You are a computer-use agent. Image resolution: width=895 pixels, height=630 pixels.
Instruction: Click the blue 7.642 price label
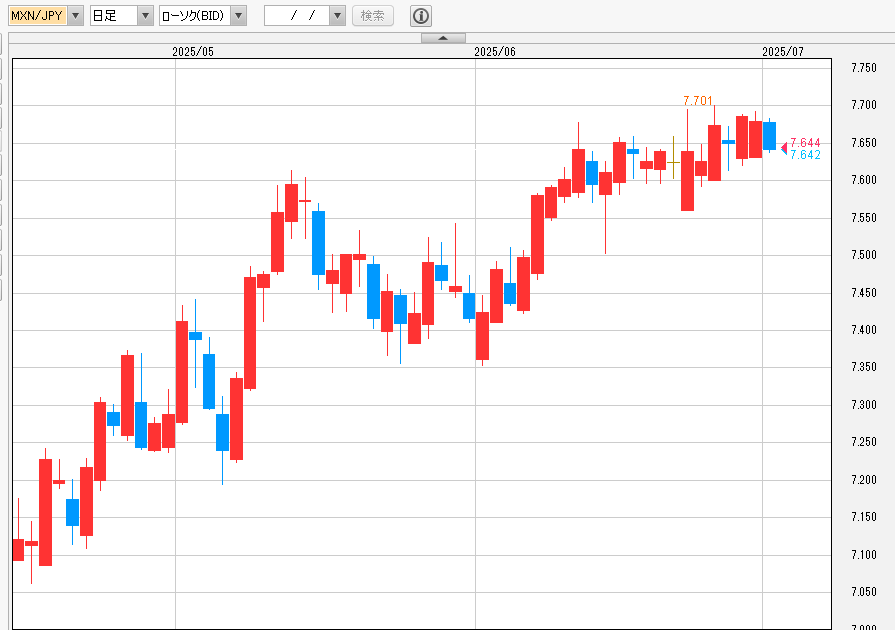tap(805, 155)
